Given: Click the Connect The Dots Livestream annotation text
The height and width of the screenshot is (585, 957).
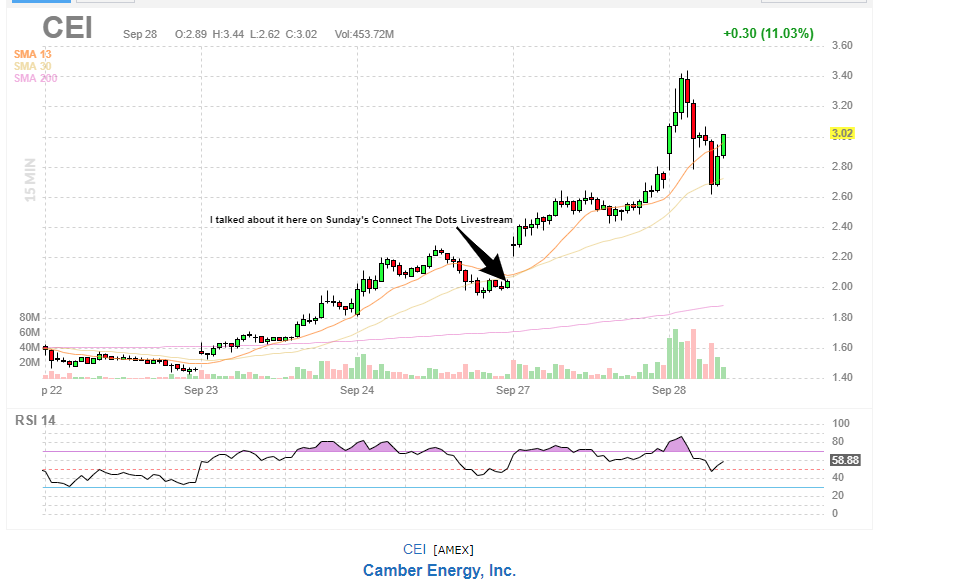Looking at the screenshot, I should (360, 219).
